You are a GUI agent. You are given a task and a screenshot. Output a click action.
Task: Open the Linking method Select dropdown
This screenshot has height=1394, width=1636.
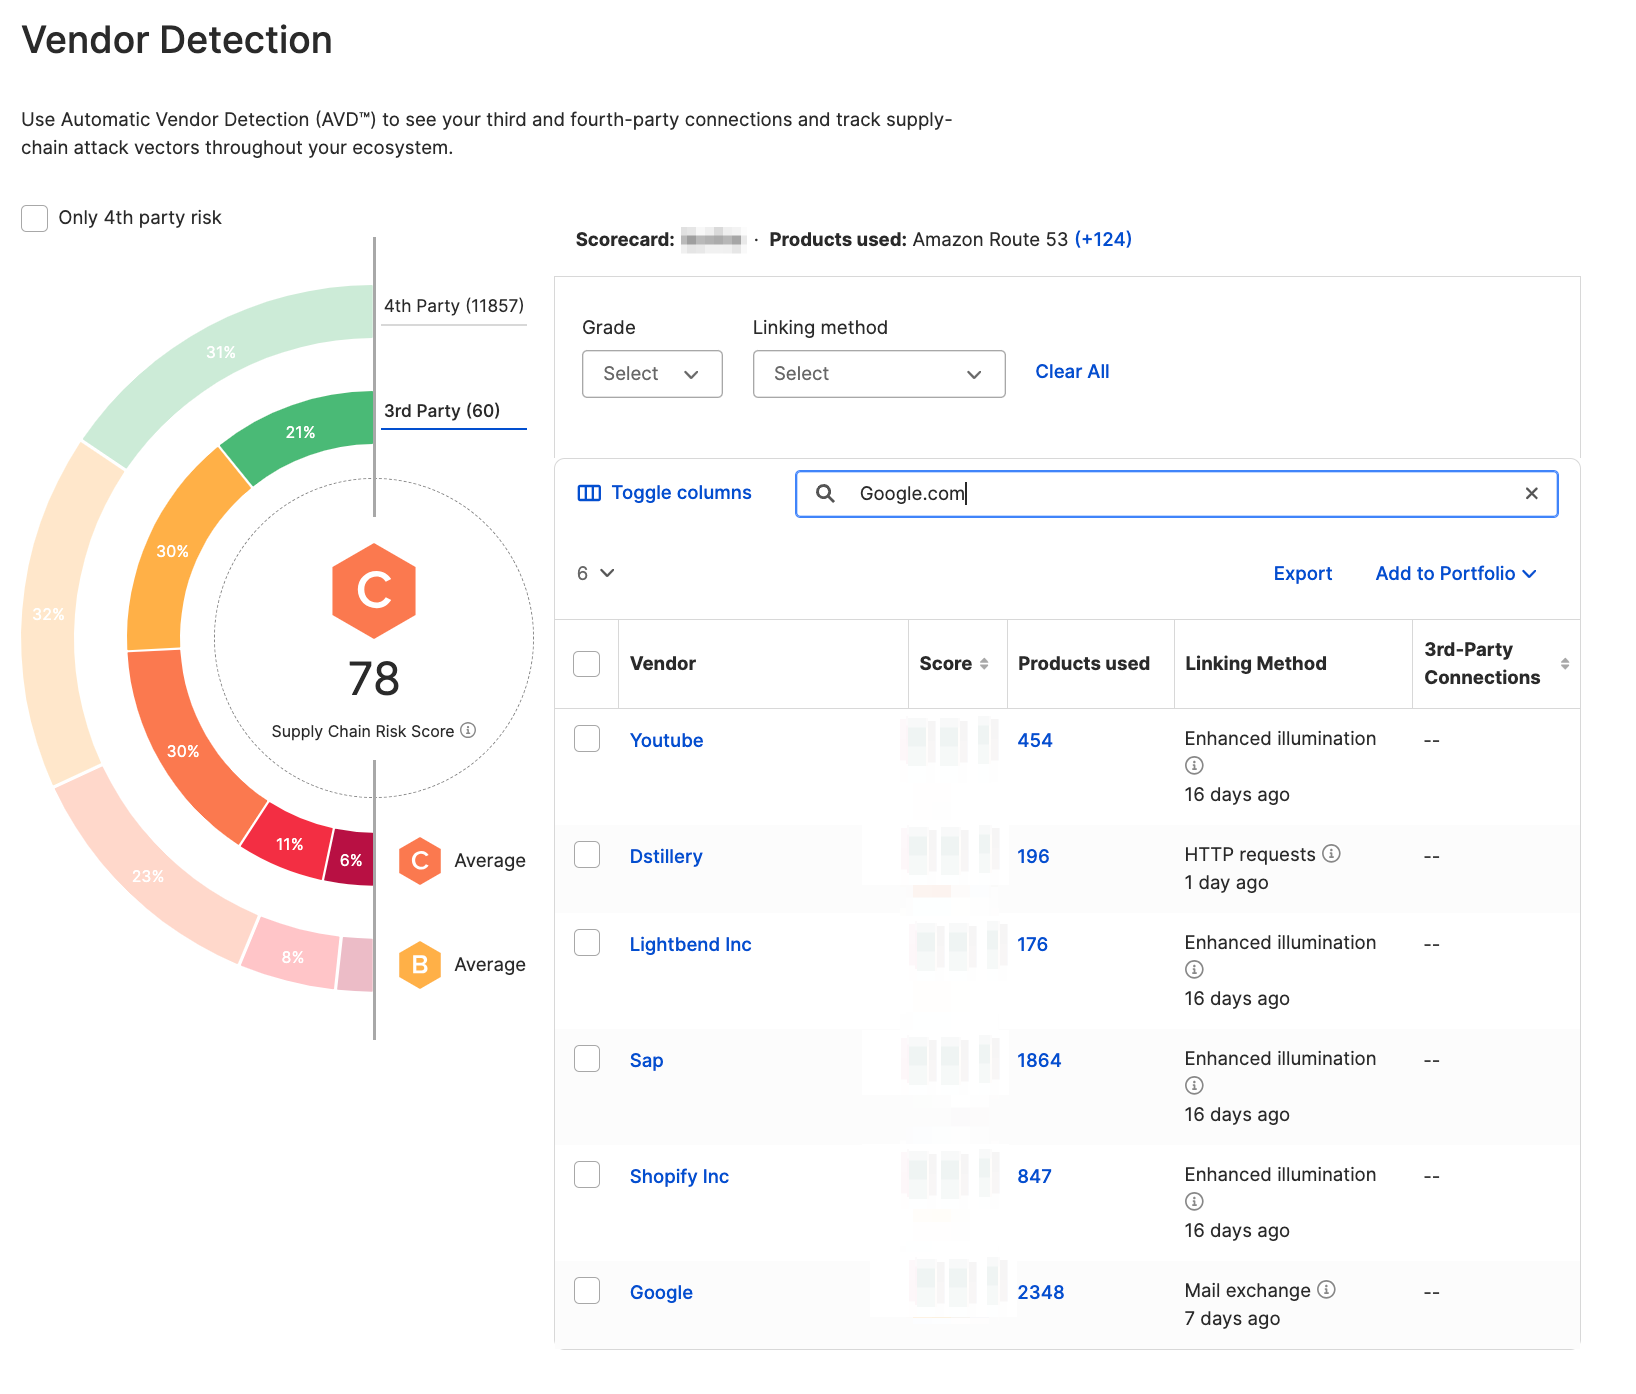pyautogui.click(x=879, y=374)
